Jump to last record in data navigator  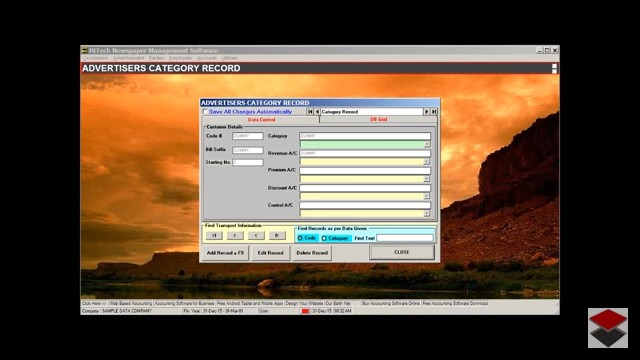[434, 111]
